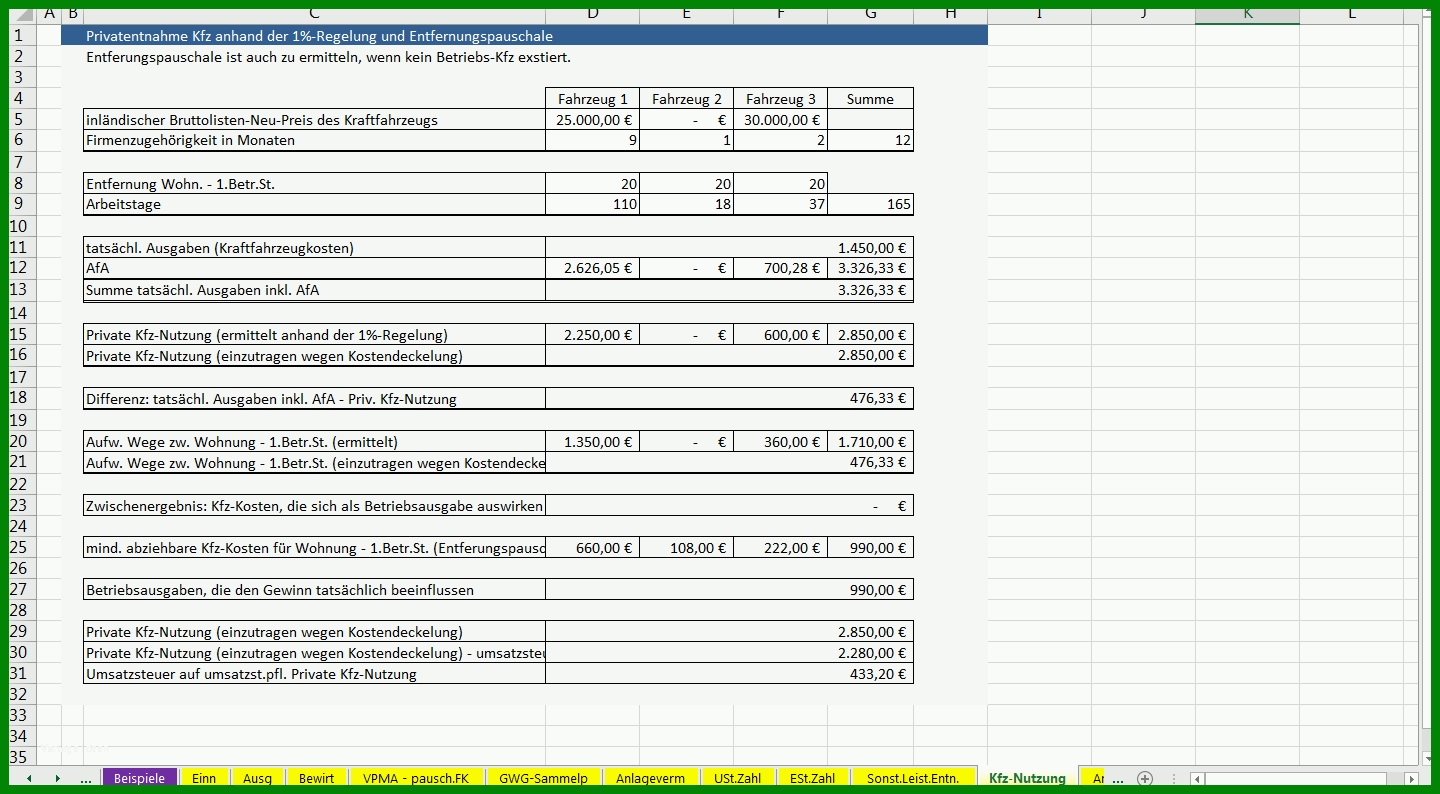Select the Firmenzugehörigkeit sum cell 12
The height and width of the screenshot is (794, 1440).
tap(870, 141)
